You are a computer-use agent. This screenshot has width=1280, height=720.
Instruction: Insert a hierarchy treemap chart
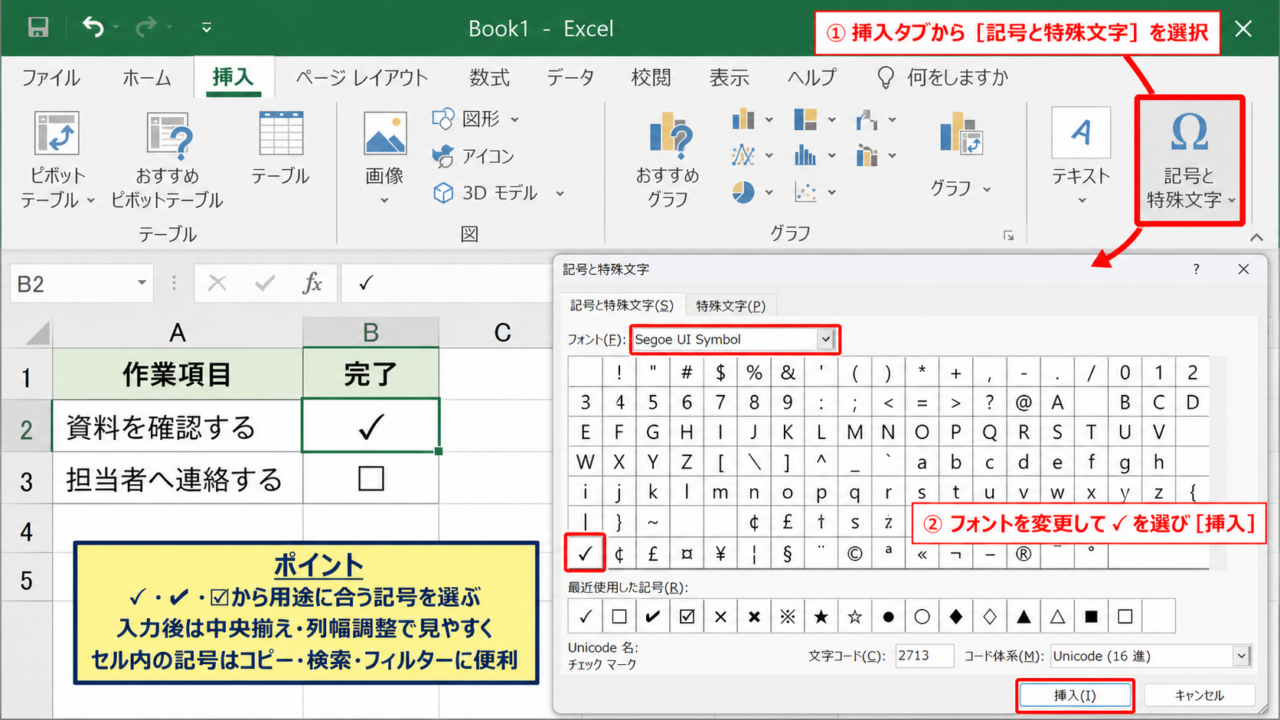813,120
